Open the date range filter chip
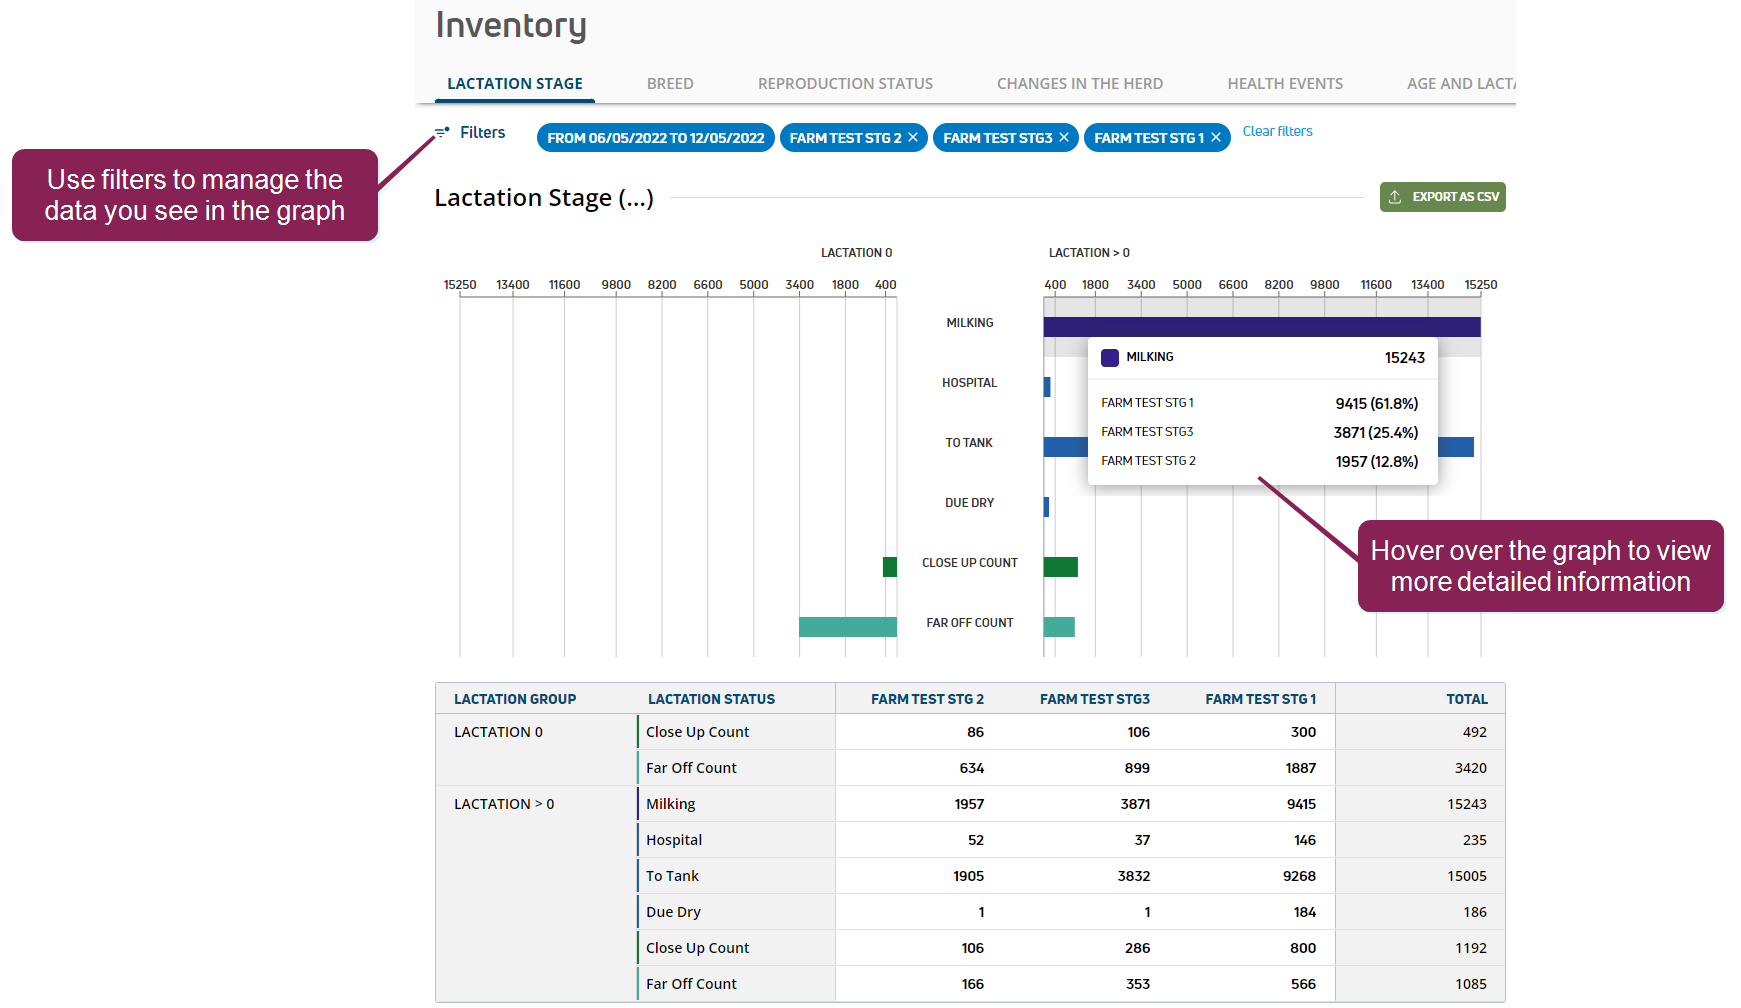This screenshot has width=1741, height=1008. click(x=655, y=138)
